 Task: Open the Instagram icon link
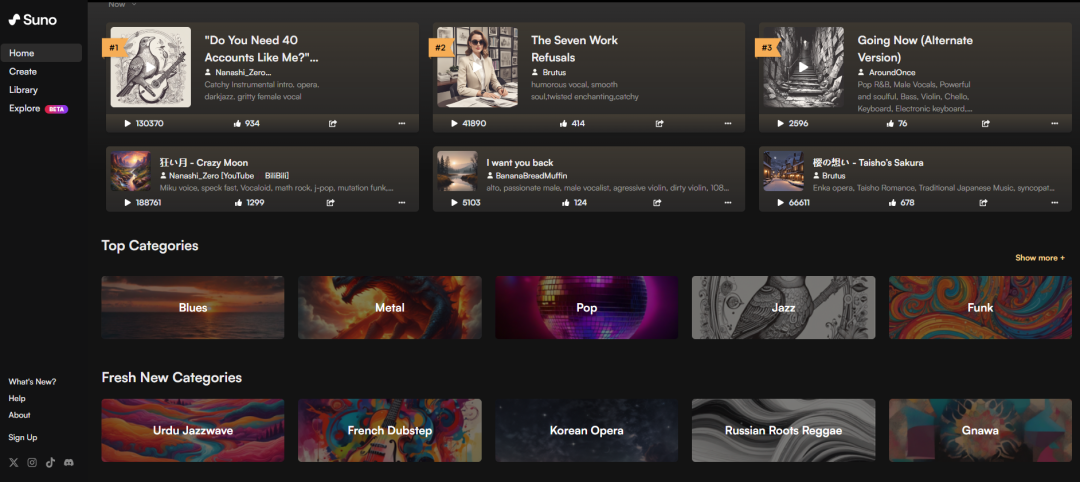[x=32, y=462]
